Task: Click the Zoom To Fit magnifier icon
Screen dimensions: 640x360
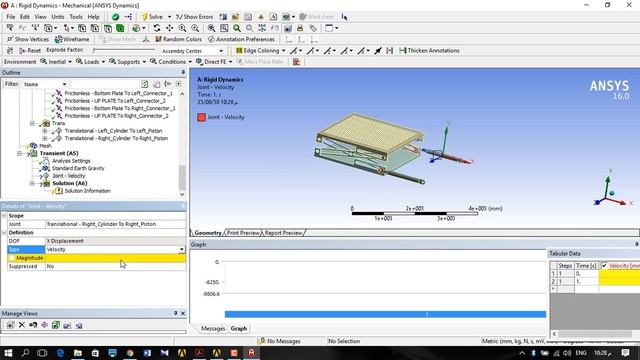Action: click(x=211, y=28)
